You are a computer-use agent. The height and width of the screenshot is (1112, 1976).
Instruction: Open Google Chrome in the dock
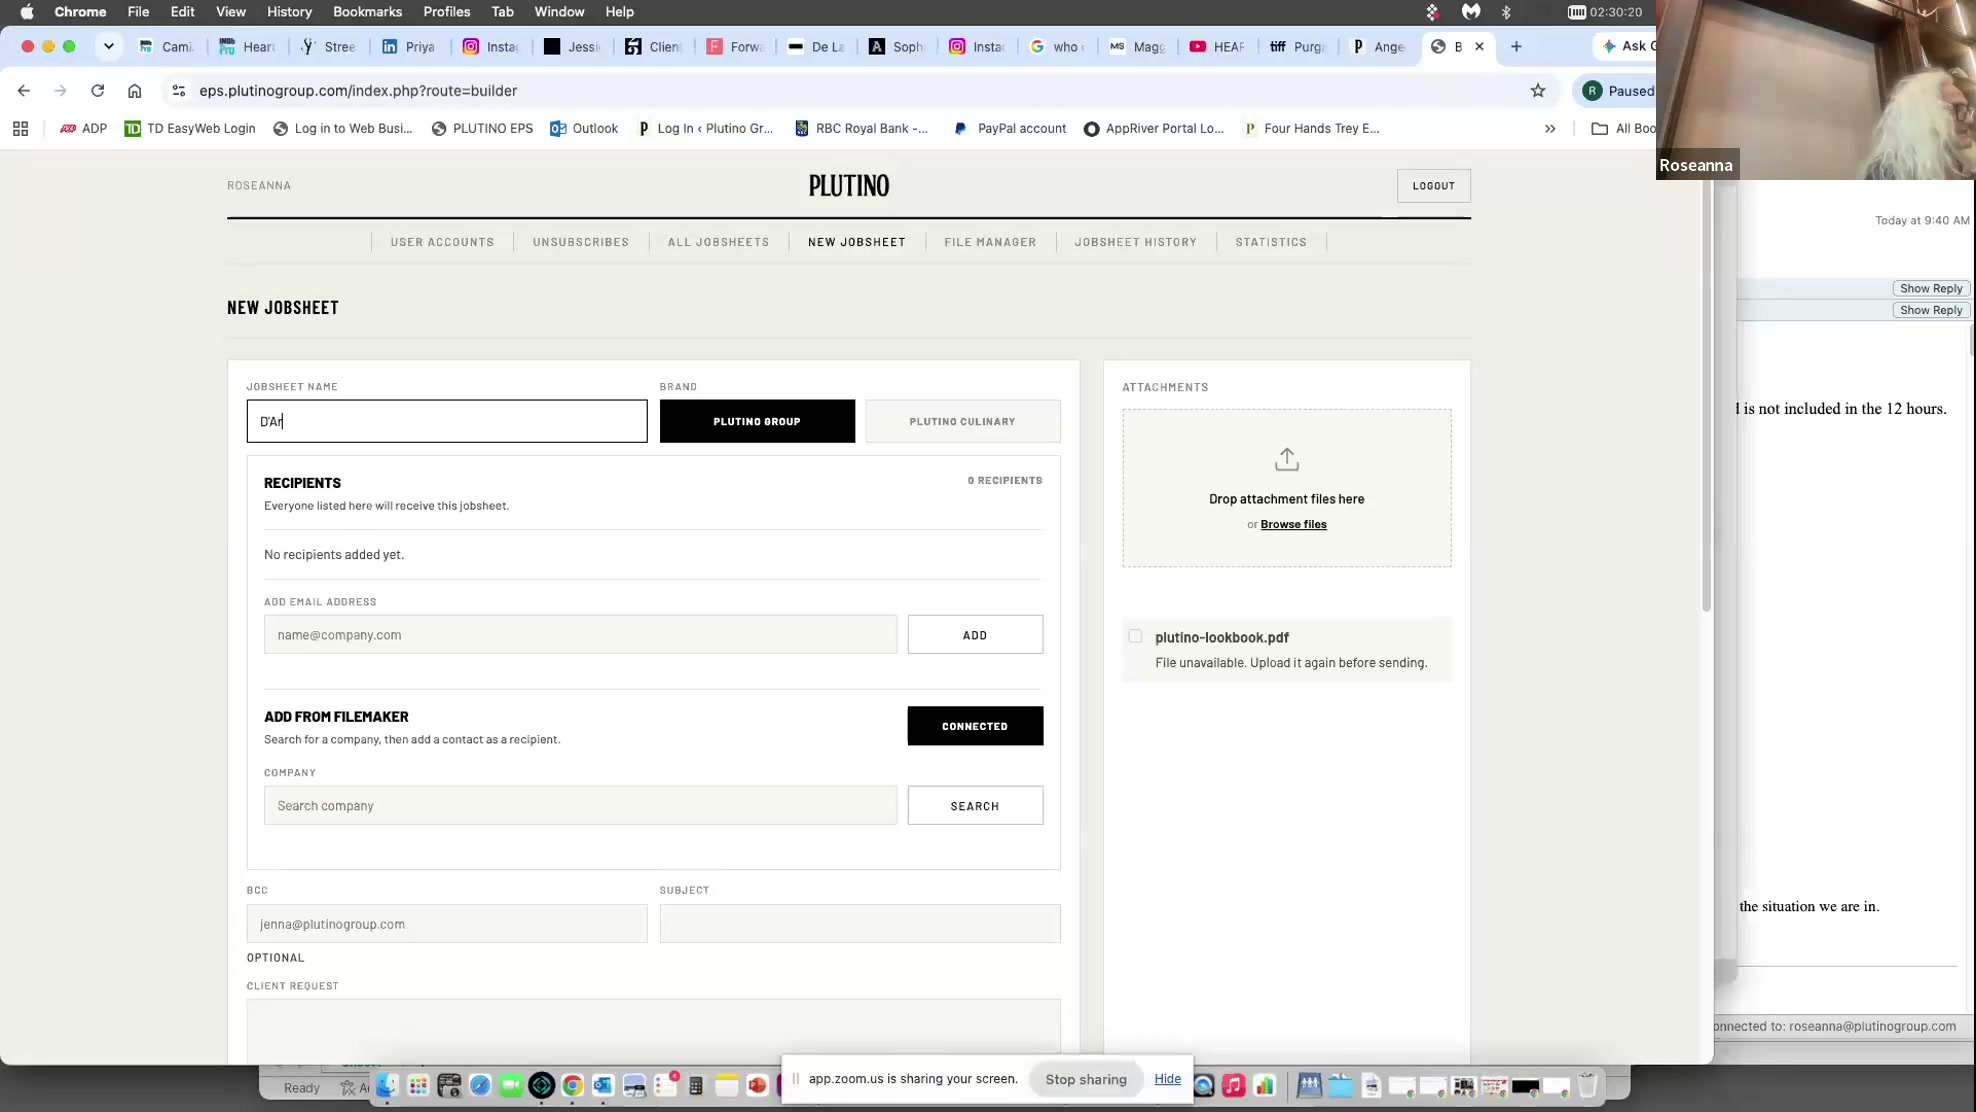572,1086
